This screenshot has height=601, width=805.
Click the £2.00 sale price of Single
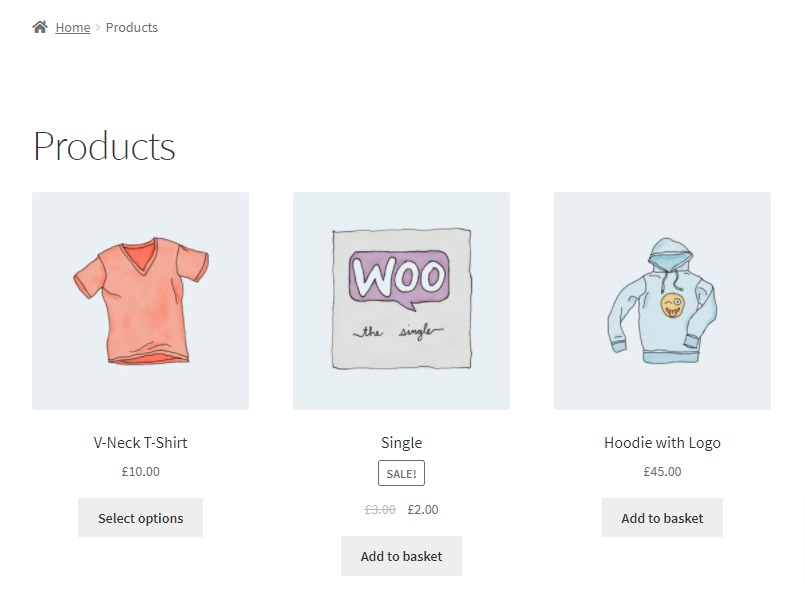(x=423, y=509)
